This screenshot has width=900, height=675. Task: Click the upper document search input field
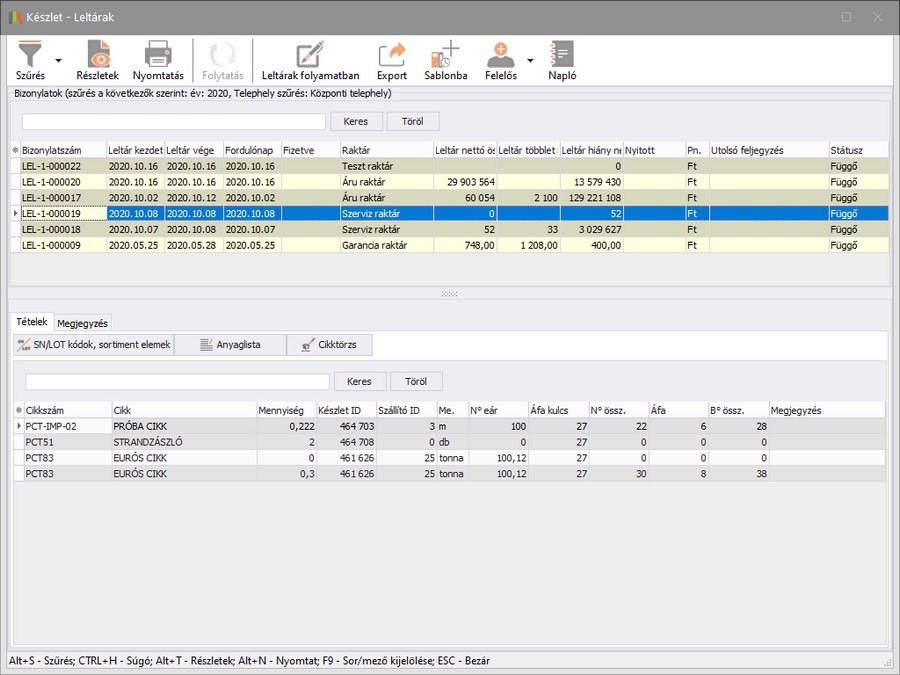pos(174,121)
